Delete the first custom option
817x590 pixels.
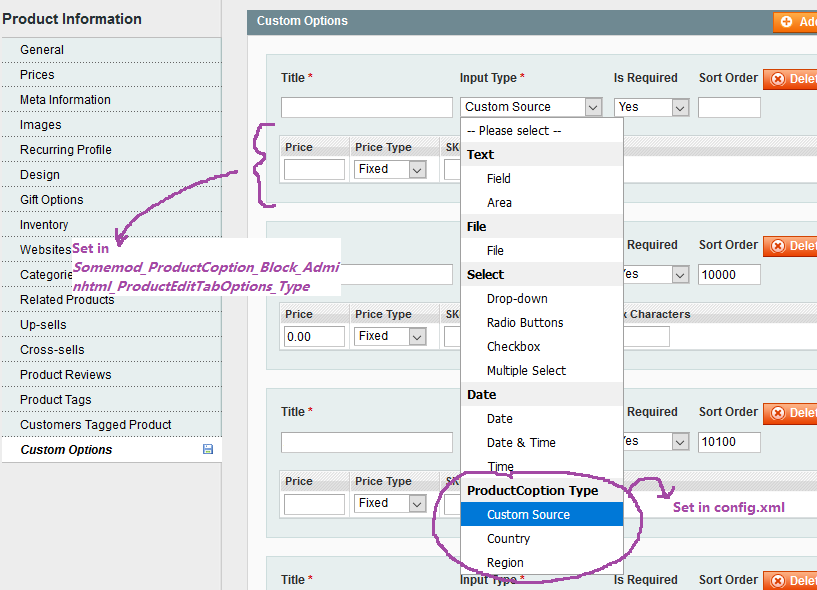coord(791,79)
